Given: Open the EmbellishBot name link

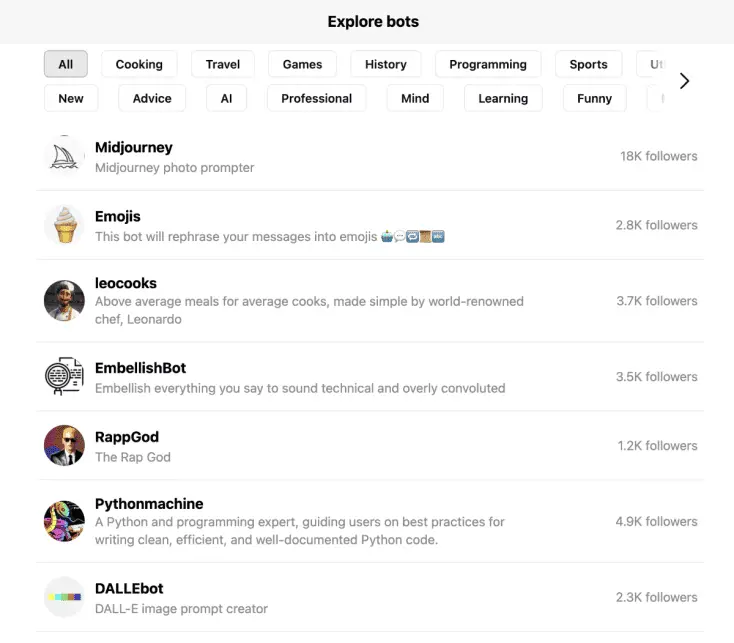Looking at the screenshot, I should [x=140, y=368].
